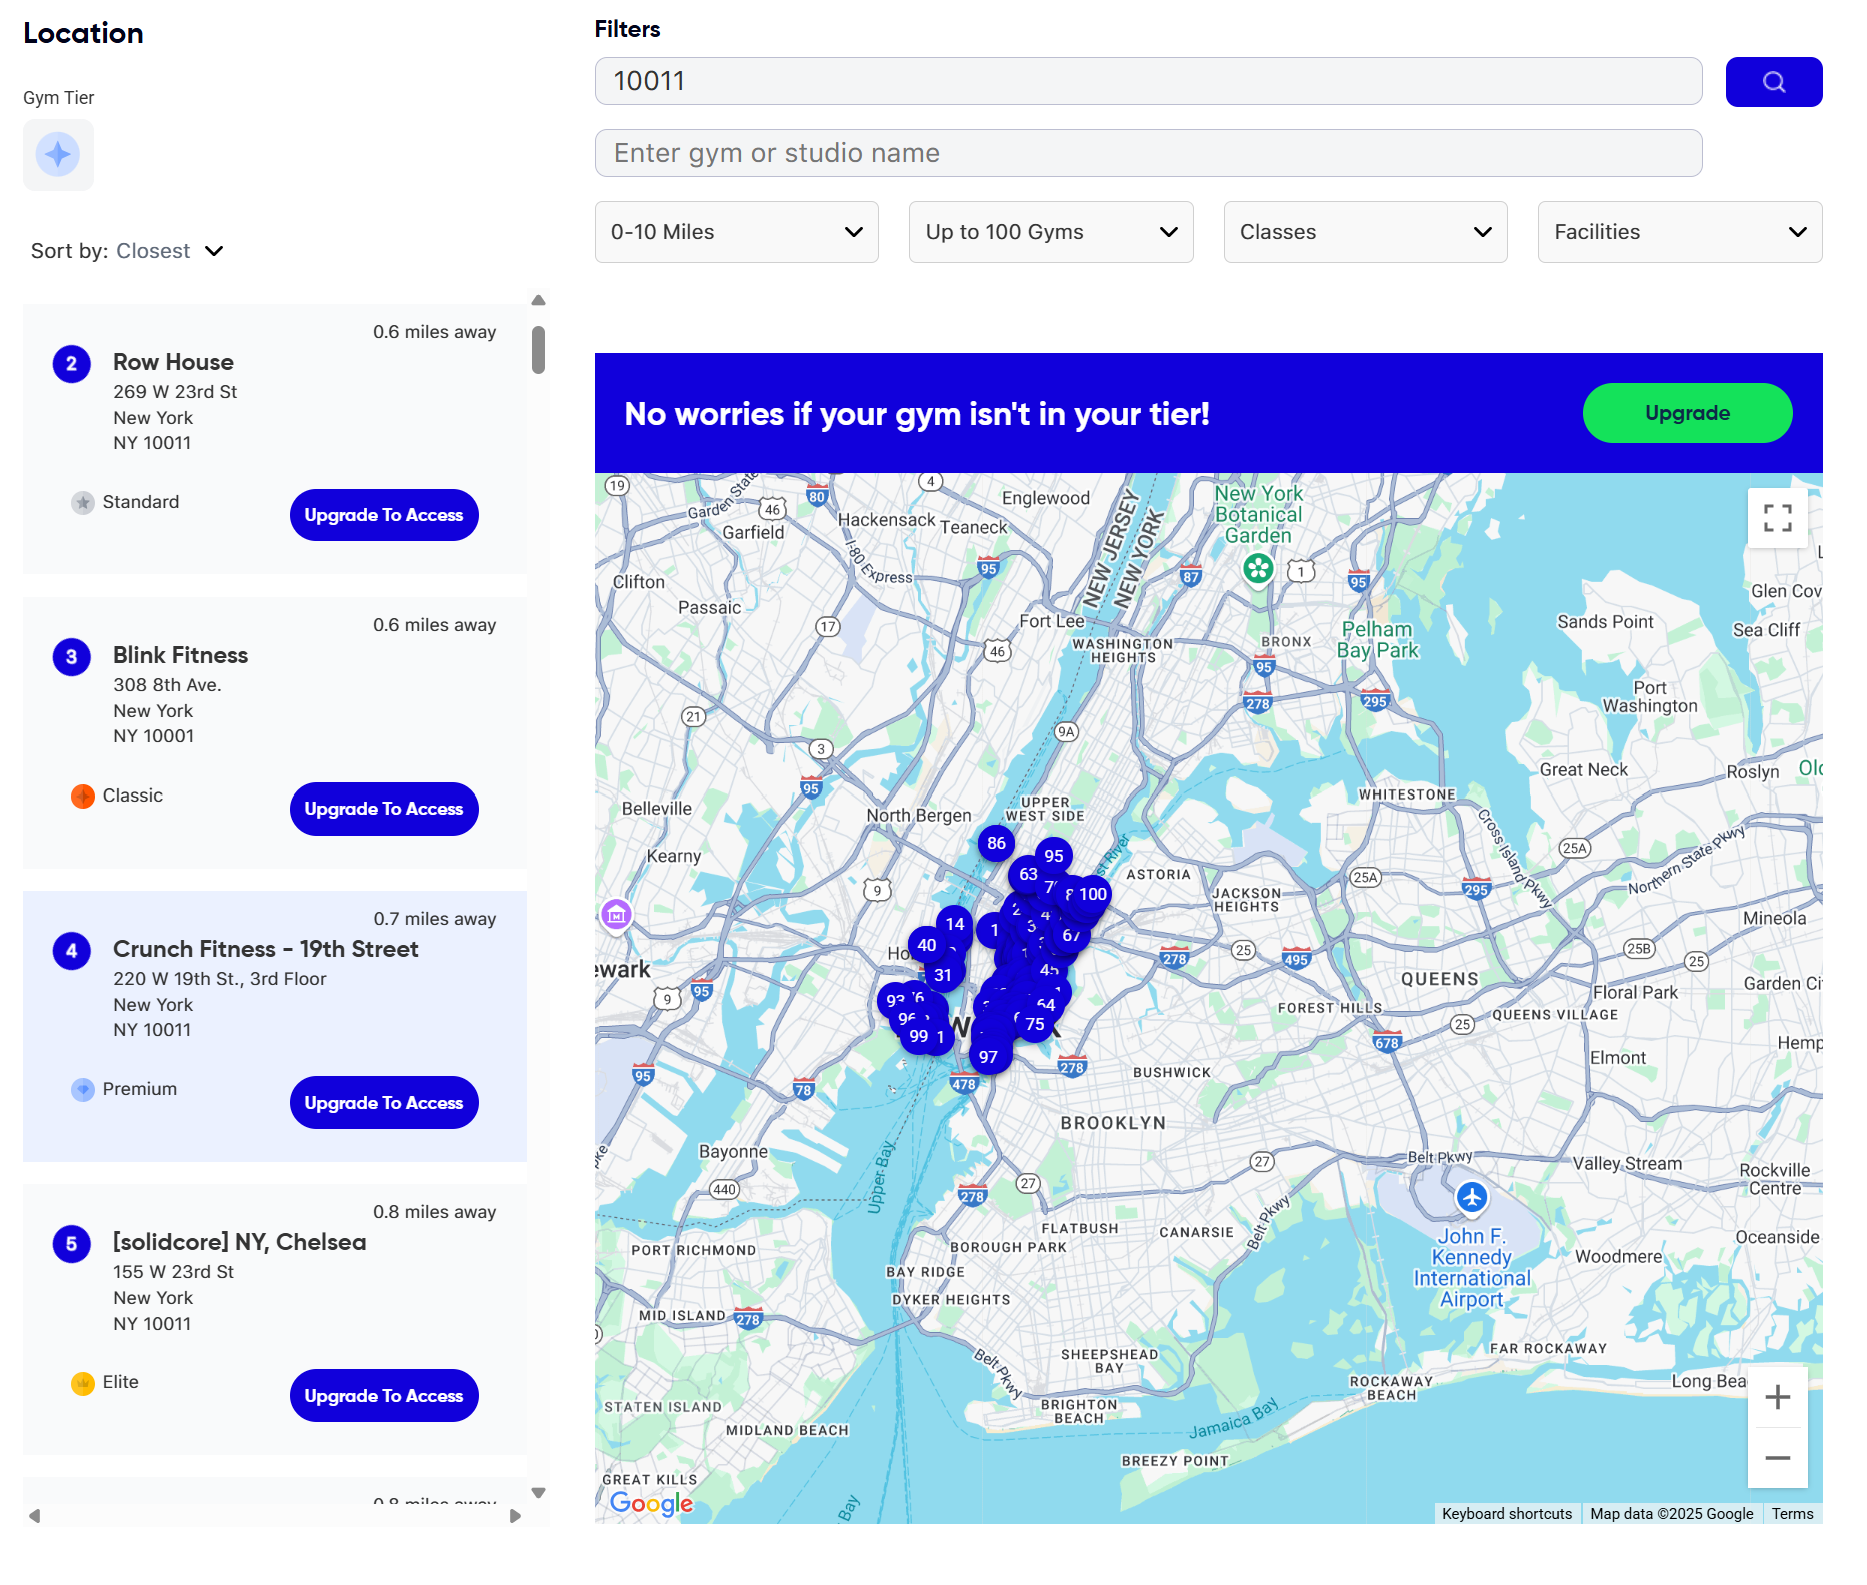Click map marker number 100
This screenshot has height=1585, width=1867.
pos(1093,894)
